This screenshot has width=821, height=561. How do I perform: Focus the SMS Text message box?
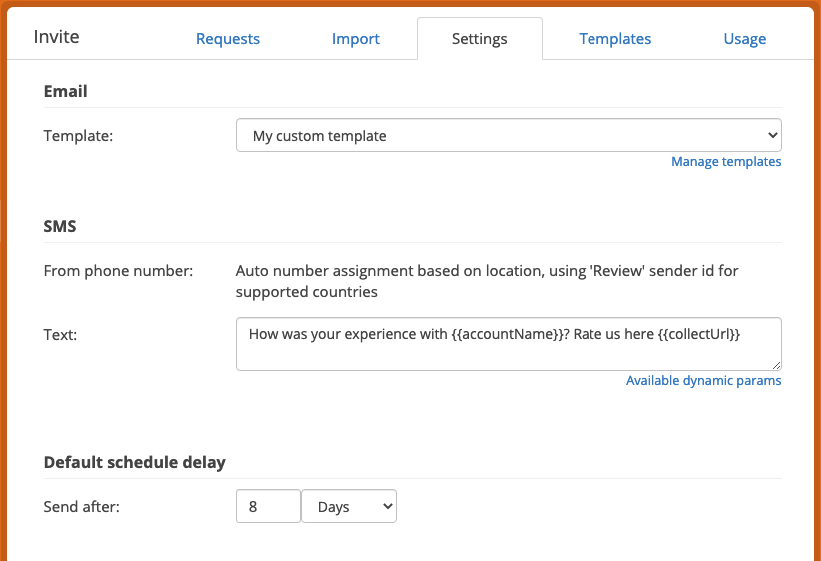pos(508,344)
